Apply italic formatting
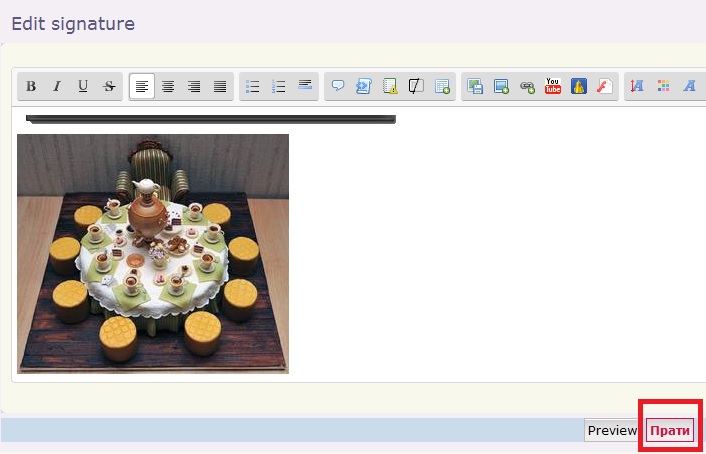 (x=57, y=86)
